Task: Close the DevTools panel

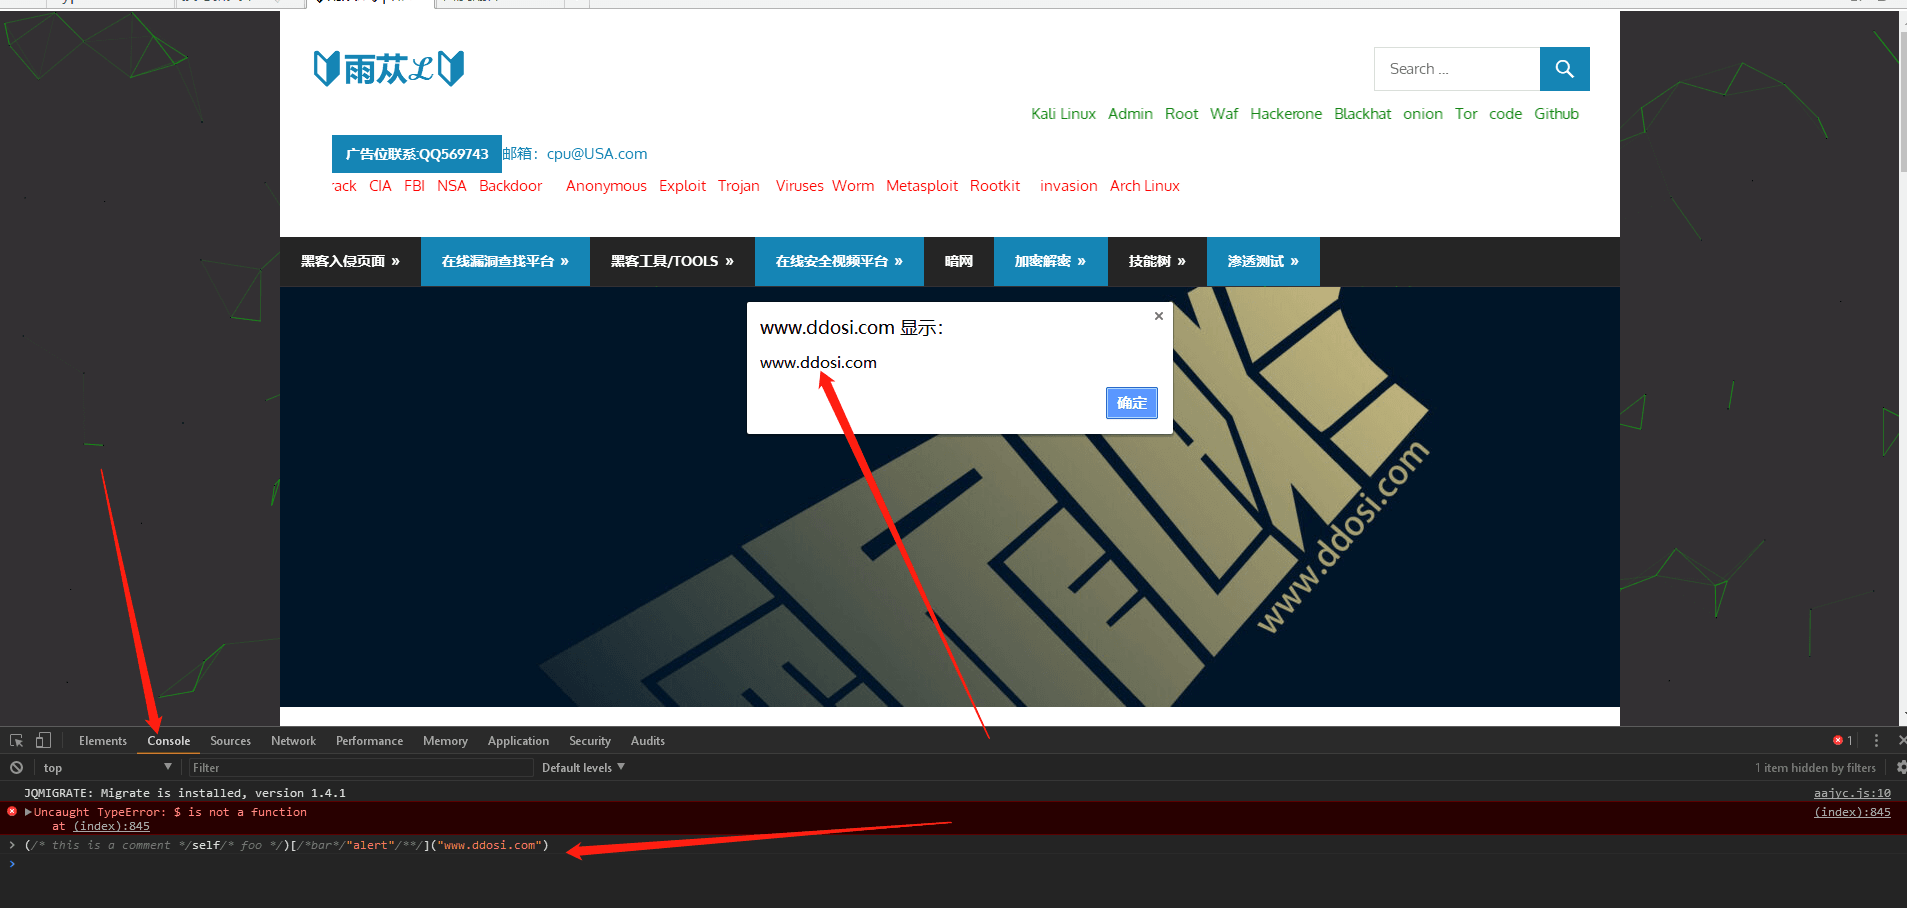Action: 1901,741
